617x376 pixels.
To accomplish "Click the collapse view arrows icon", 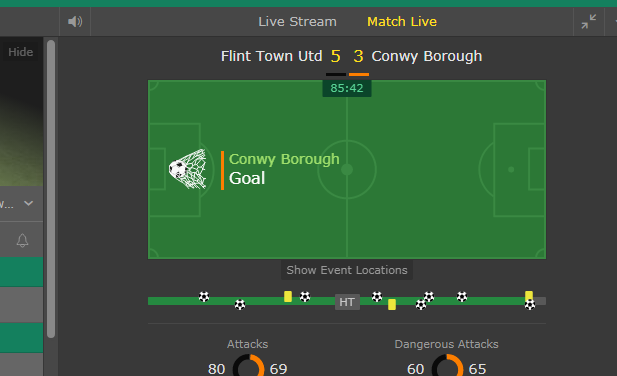I will (589, 22).
